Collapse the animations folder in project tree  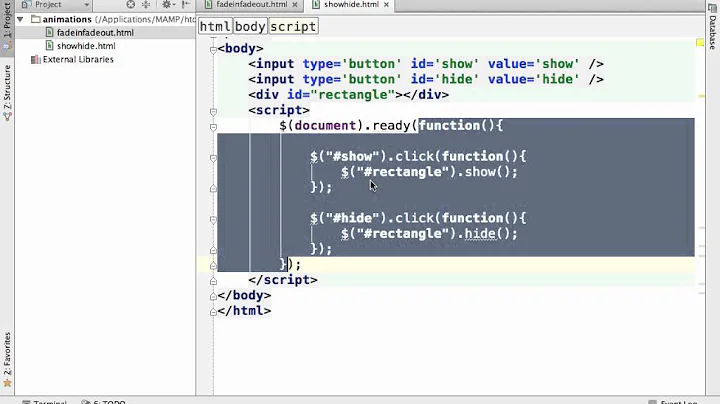click(20, 19)
